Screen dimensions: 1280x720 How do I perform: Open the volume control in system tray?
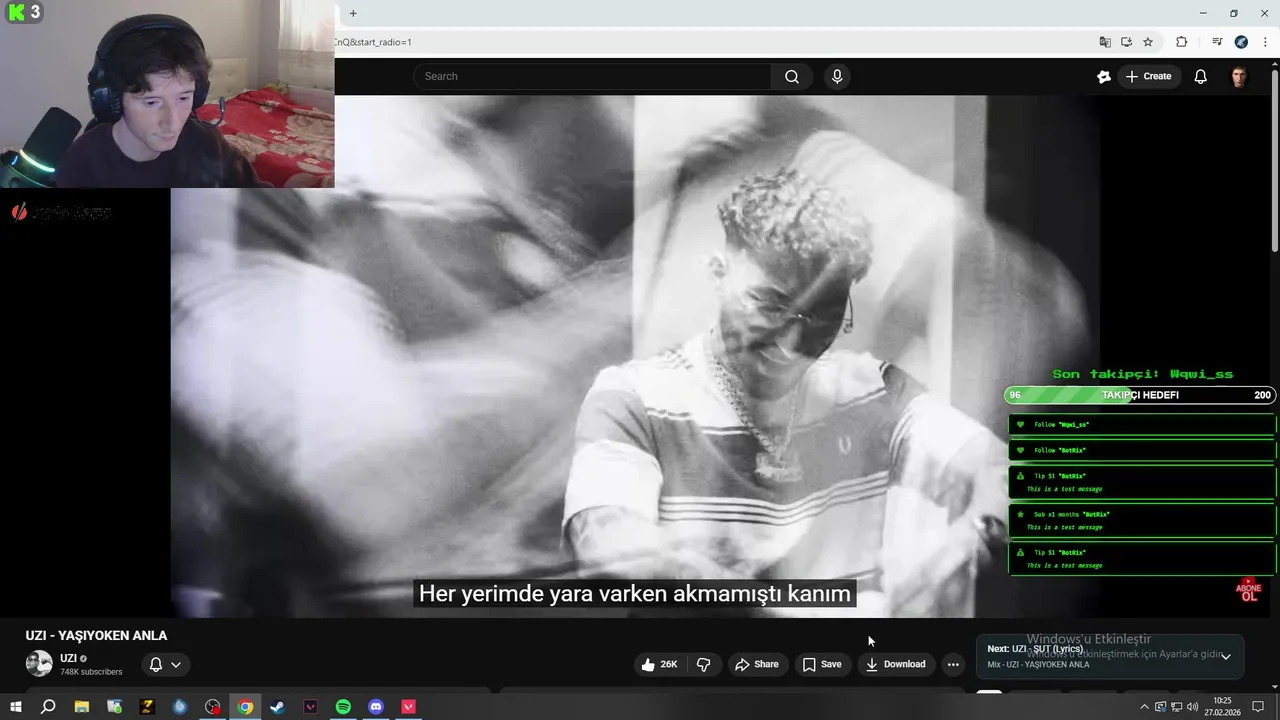point(1192,707)
